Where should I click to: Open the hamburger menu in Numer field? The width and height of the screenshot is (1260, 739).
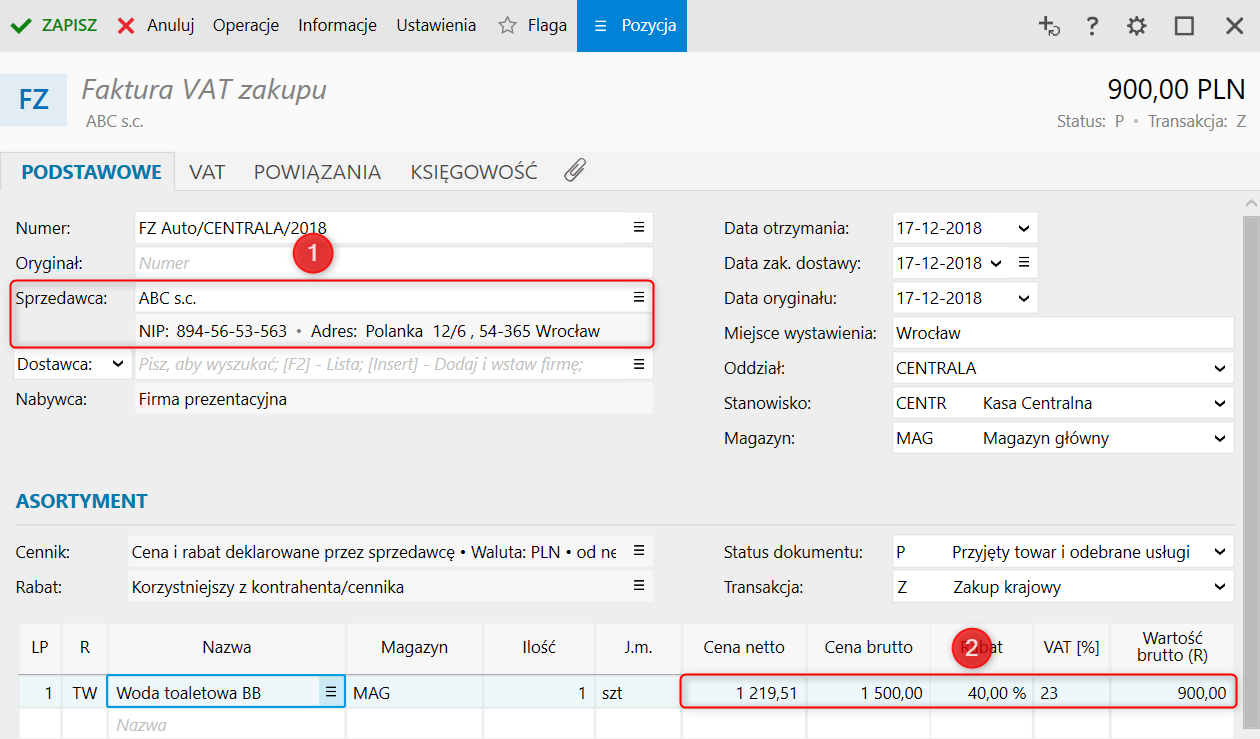click(x=638, y=228)
